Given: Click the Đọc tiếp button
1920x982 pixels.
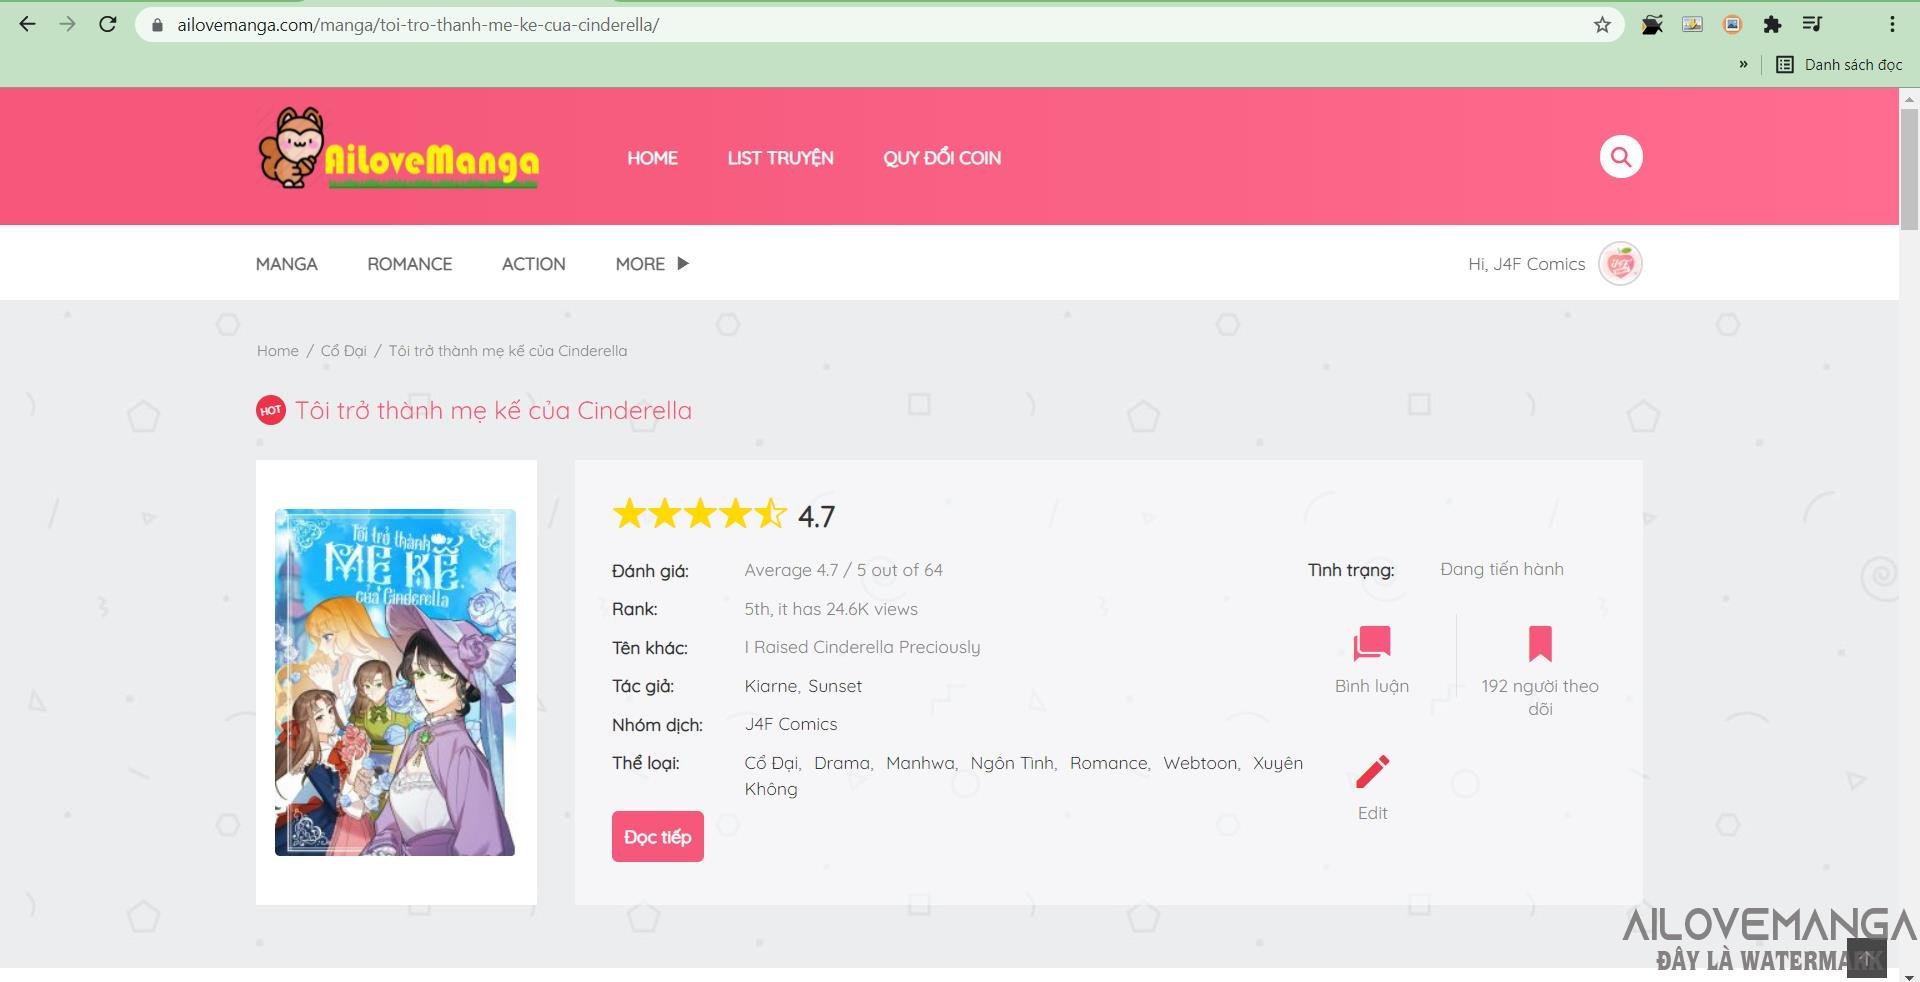Looking at the screenshot, I should (657, 837).
